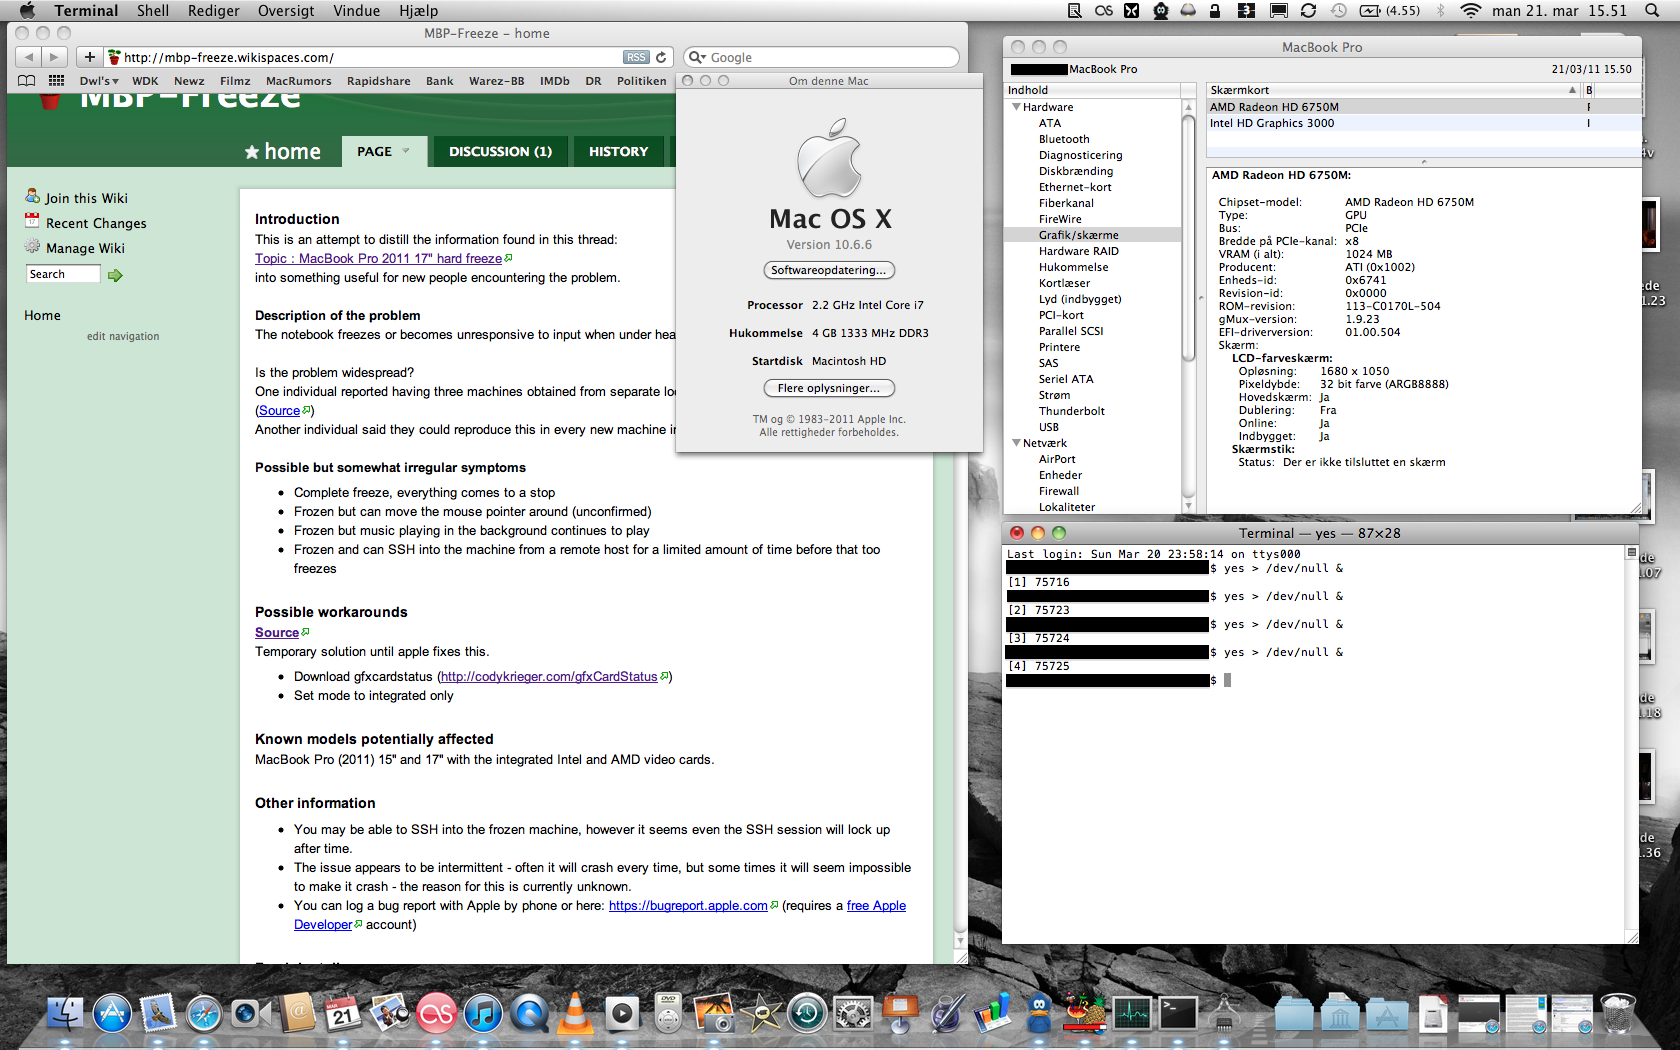Go back in Safari with the back arrow
Viewport: 1680px width, 1050px height.
coord(29,57)
